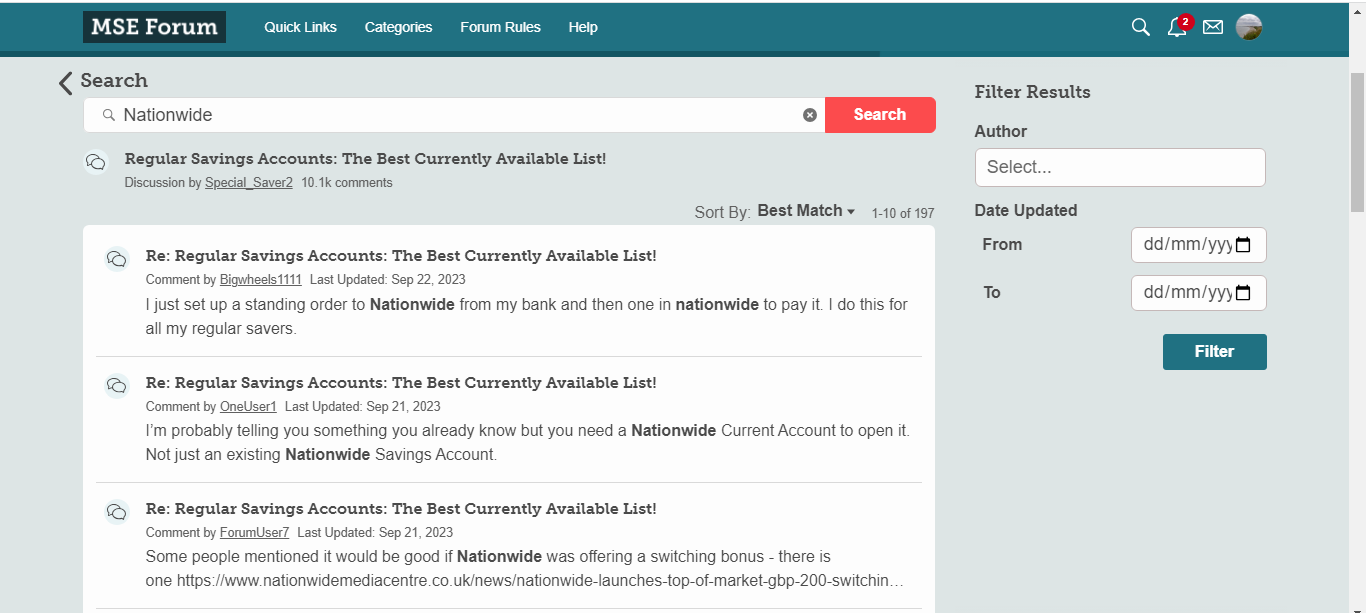Open the Forum Rules page

[500, 27]
